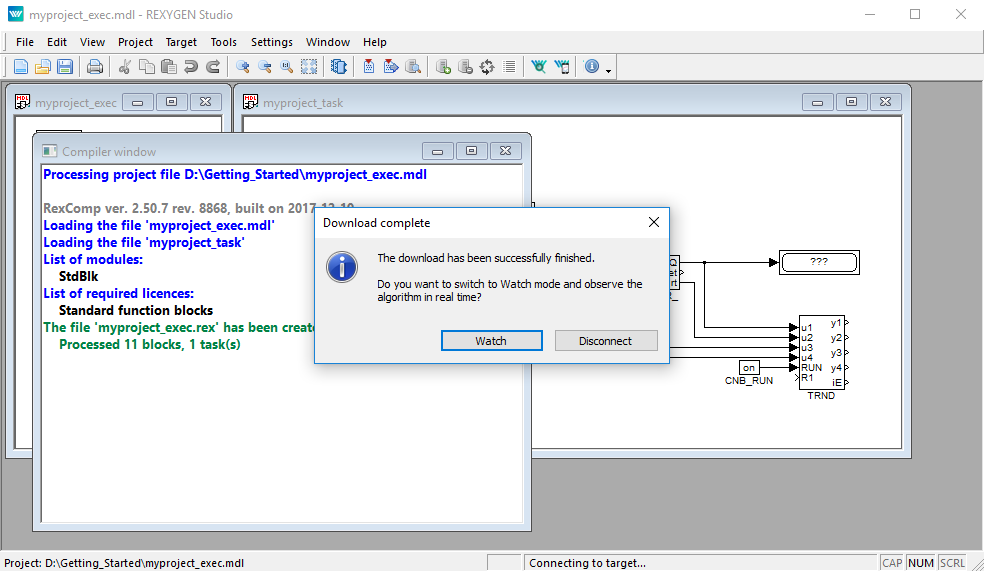
Task: Click the Undo arrow icon
Action: point(191,67)
